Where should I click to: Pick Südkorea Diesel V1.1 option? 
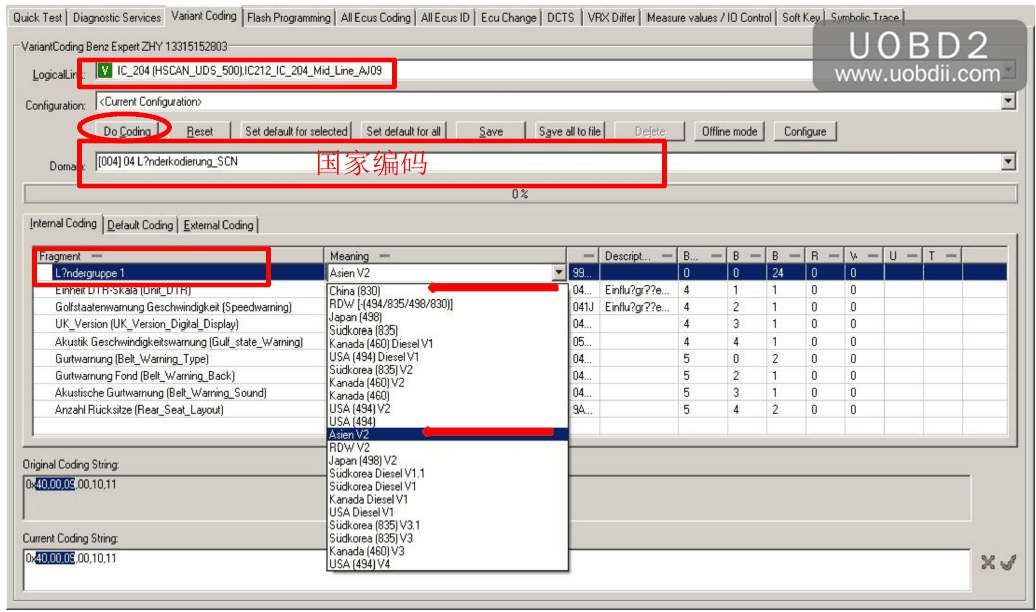tap(447, 473)
